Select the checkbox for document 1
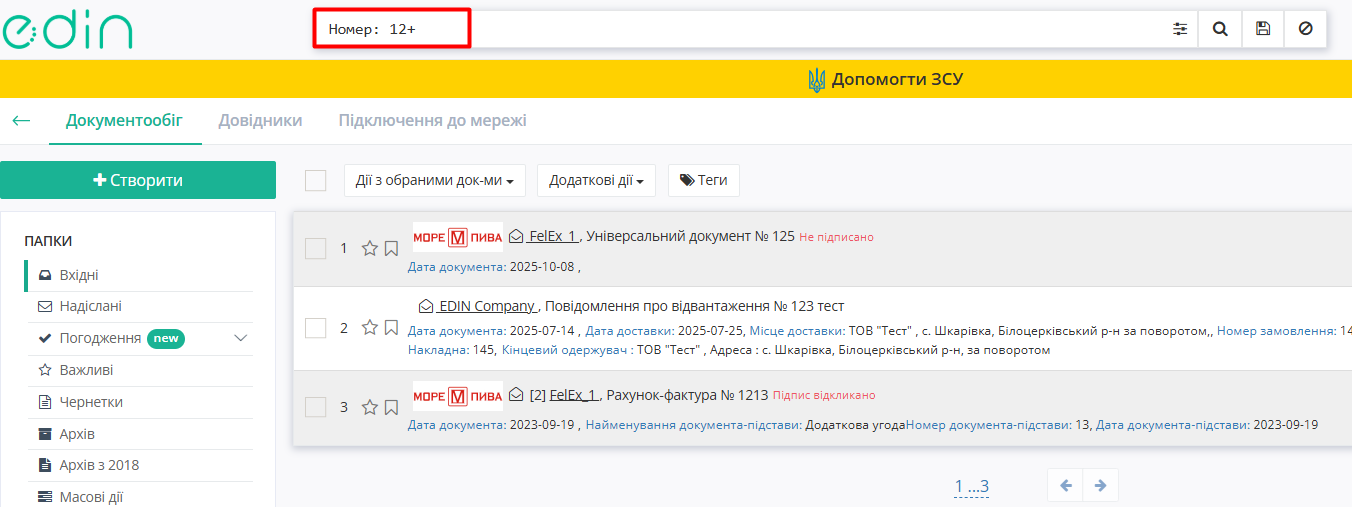 coord(316,248)
